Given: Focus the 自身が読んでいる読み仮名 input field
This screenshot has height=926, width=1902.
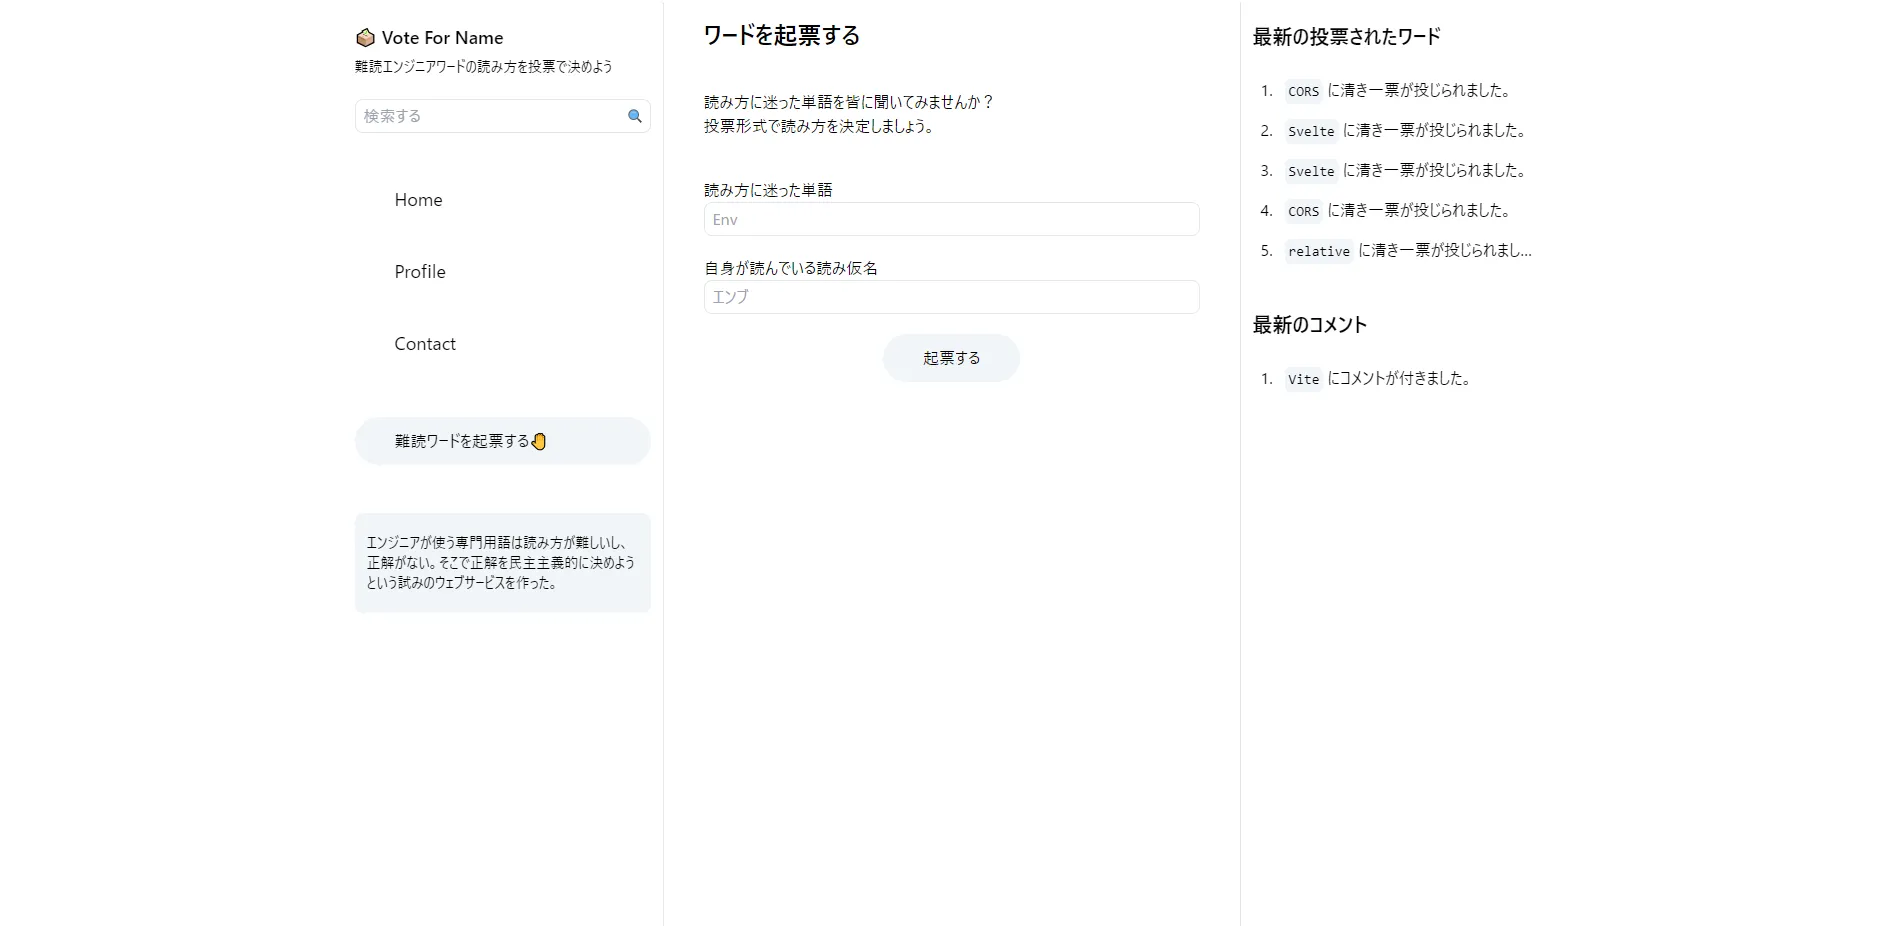Looking at the screenshot, I should click(x=951, y=297).
